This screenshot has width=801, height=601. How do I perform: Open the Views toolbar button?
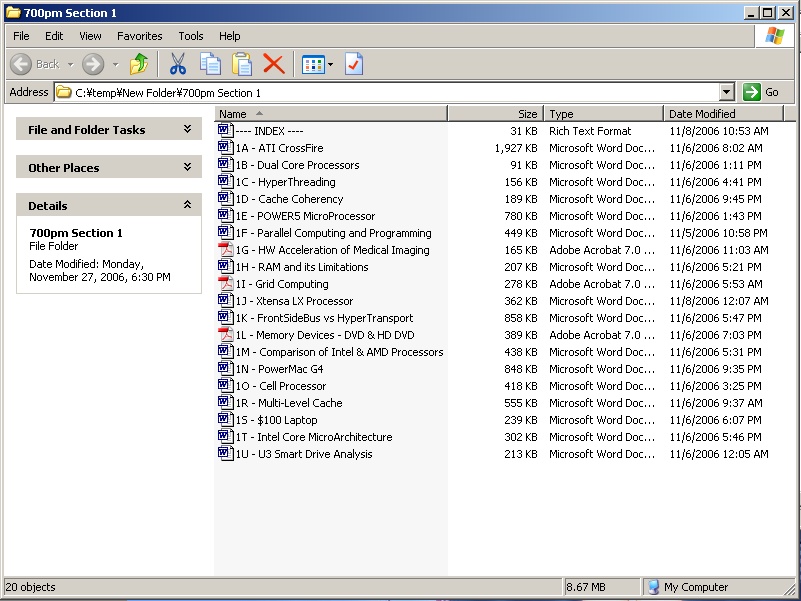tap(313, 64)
